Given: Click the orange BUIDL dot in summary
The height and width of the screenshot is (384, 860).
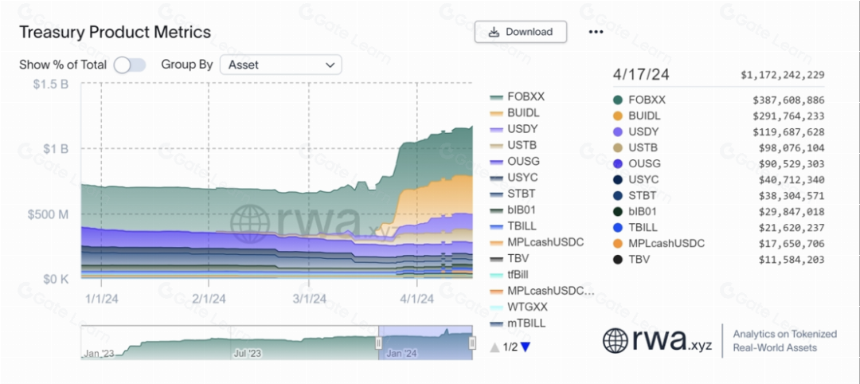Looking at the screenshot, I should pos(618,116).
